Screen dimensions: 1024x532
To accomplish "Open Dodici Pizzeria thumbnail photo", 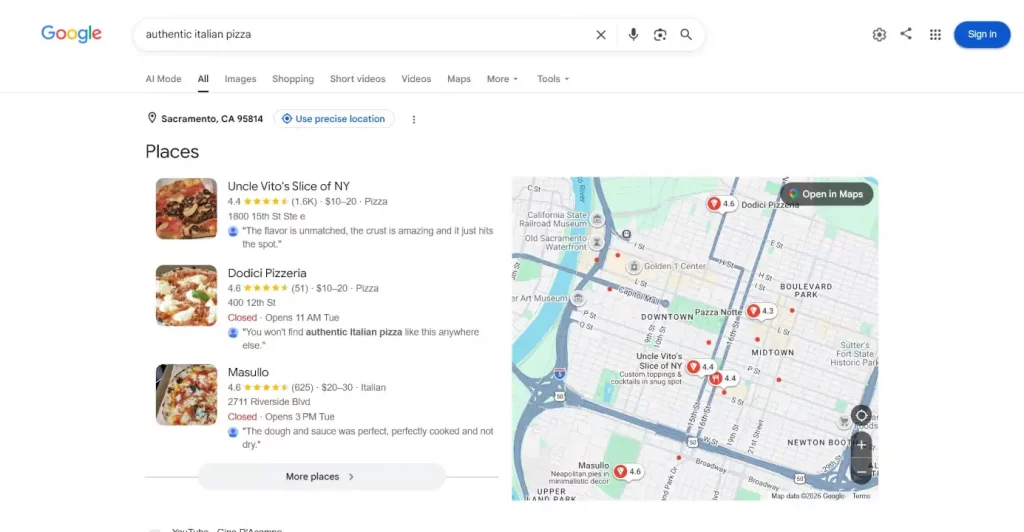I will pyautogui.click(x=186, y=295).
